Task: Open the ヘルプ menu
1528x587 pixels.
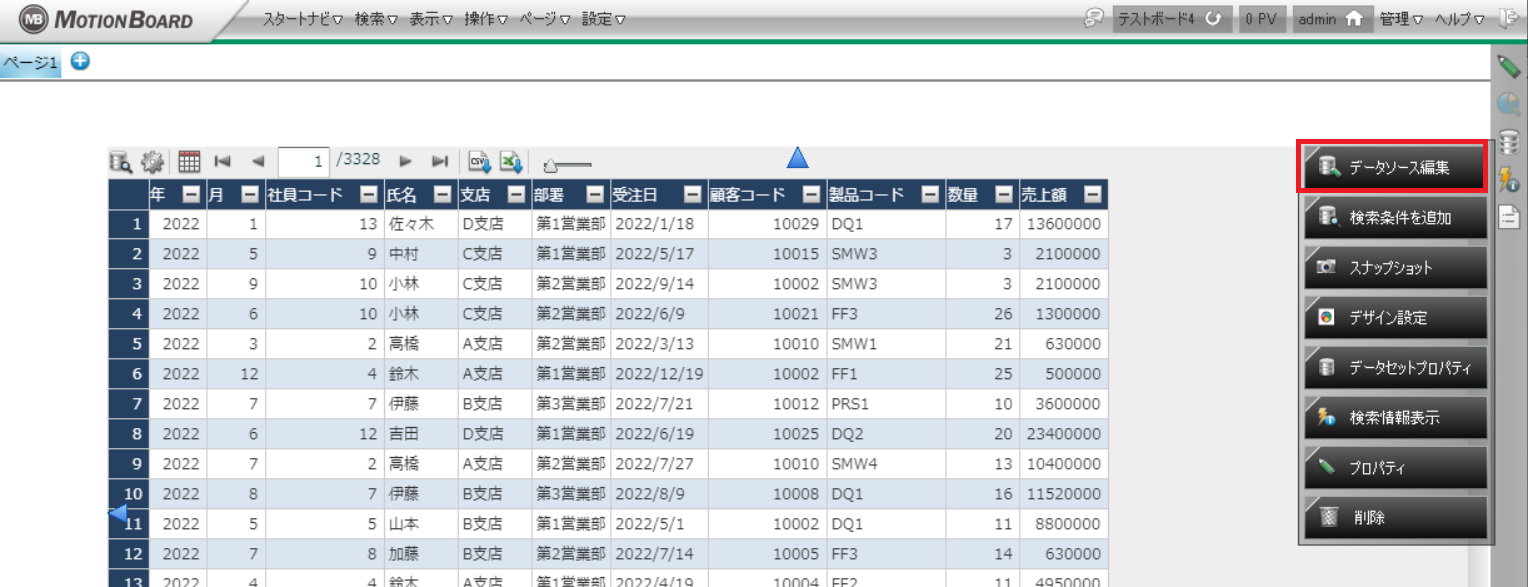Action: pyautogui.click(x=1460, y=19)
